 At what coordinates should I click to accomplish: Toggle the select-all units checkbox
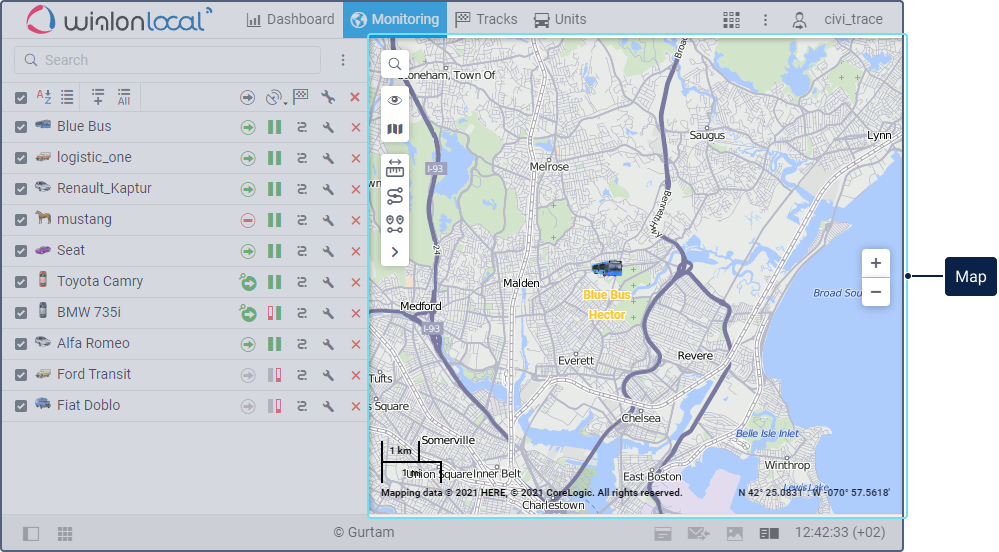pyautogui.click(x=21, y=98)
